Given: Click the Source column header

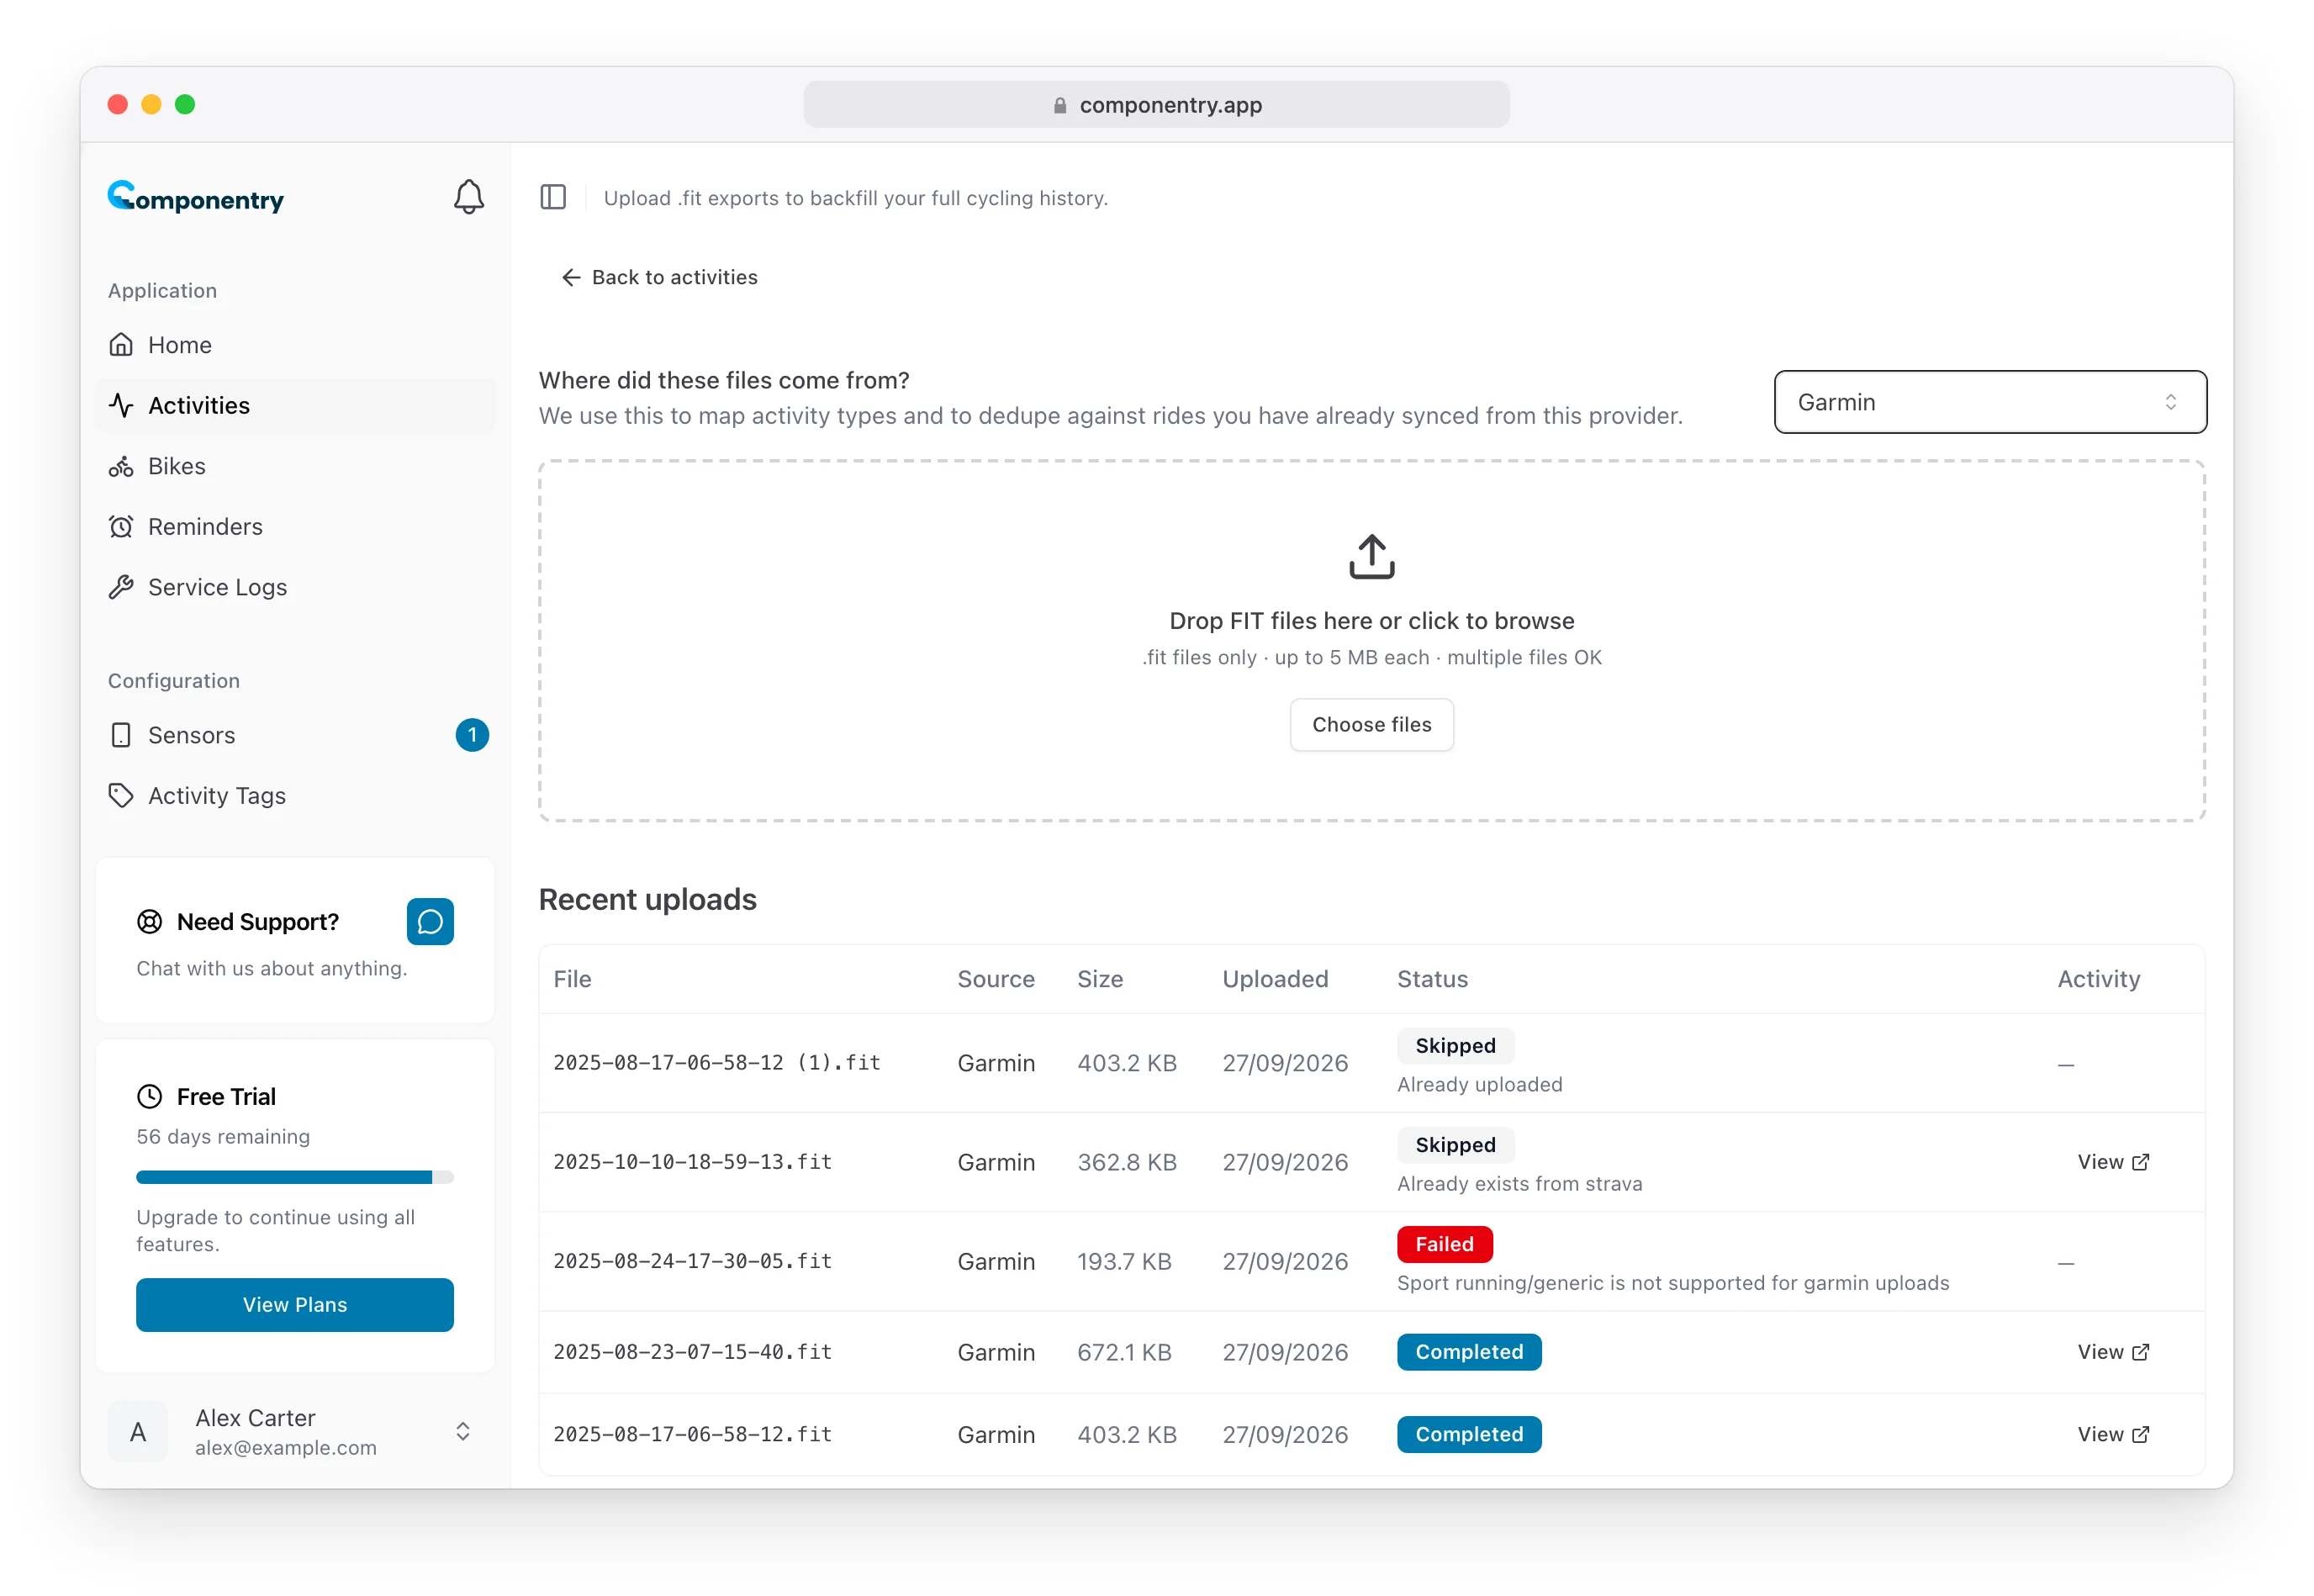Looking at the screenshot, I should [x=996, y=979].
